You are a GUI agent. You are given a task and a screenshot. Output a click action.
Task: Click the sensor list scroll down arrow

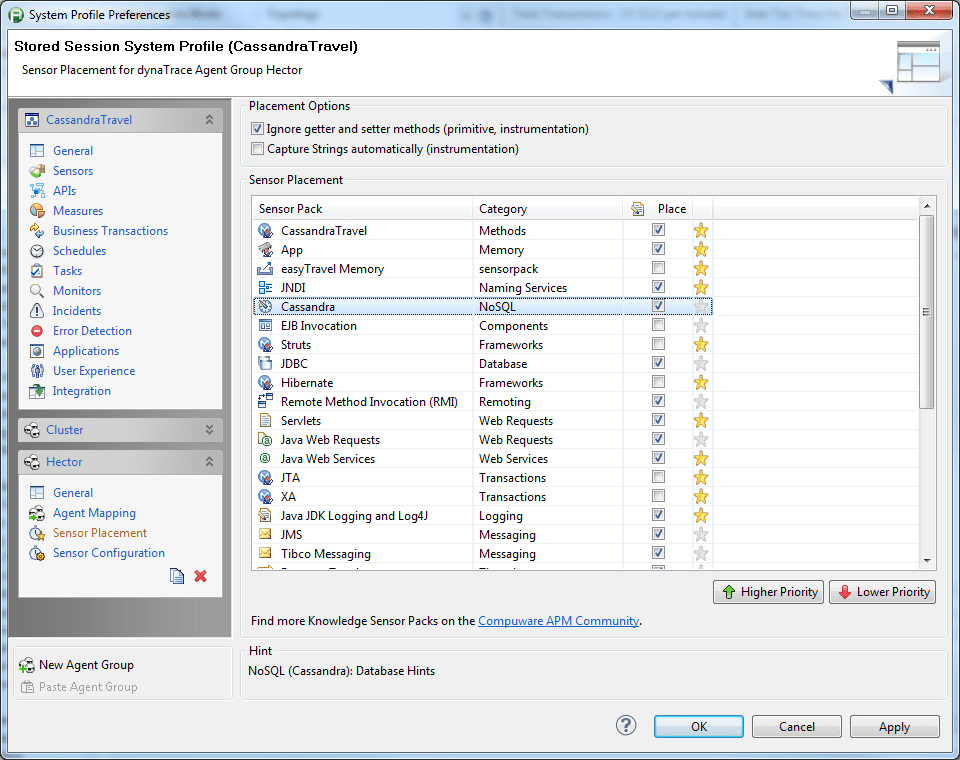[927, 560]
